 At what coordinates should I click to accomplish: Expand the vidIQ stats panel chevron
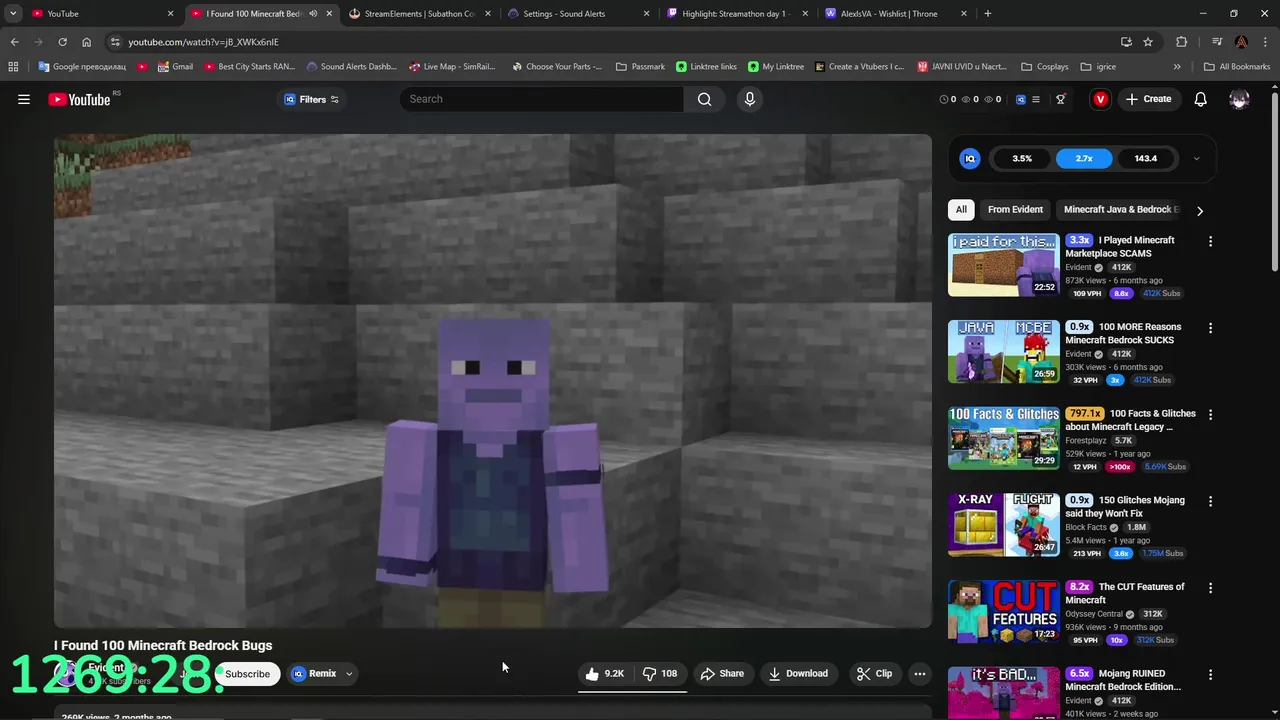coord(1196,158)
